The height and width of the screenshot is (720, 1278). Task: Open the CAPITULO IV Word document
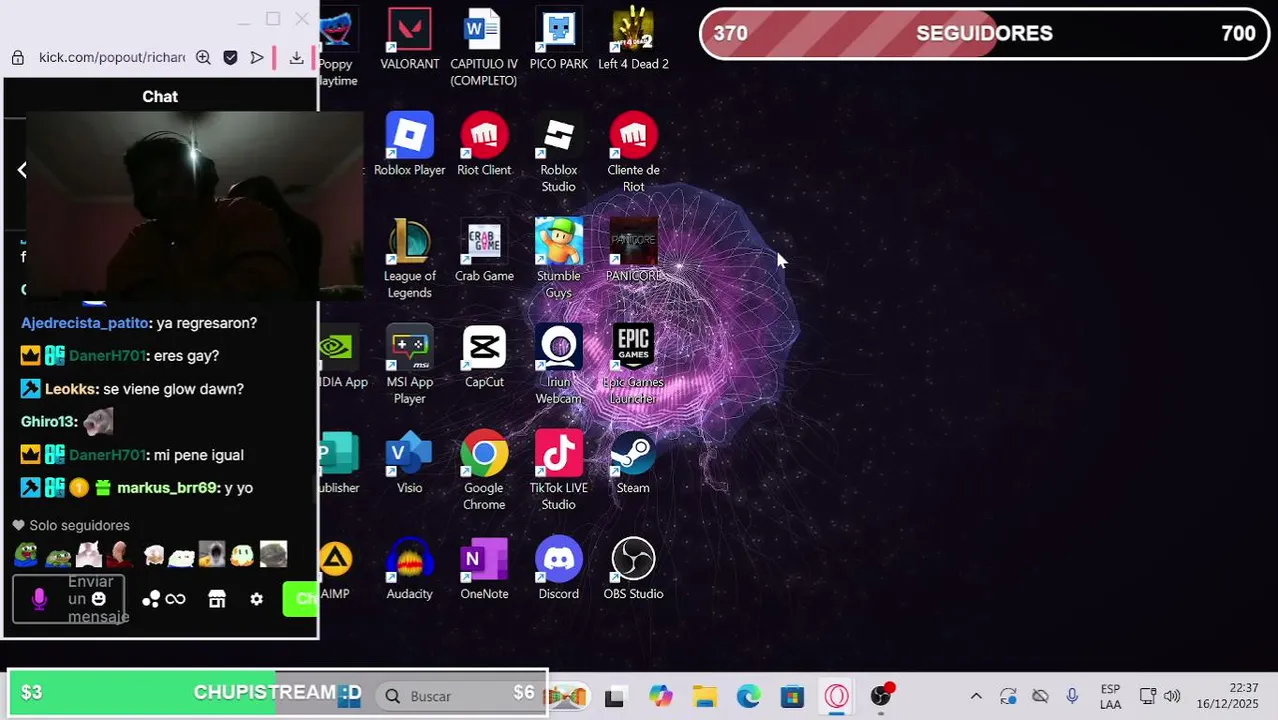(484, 47)
